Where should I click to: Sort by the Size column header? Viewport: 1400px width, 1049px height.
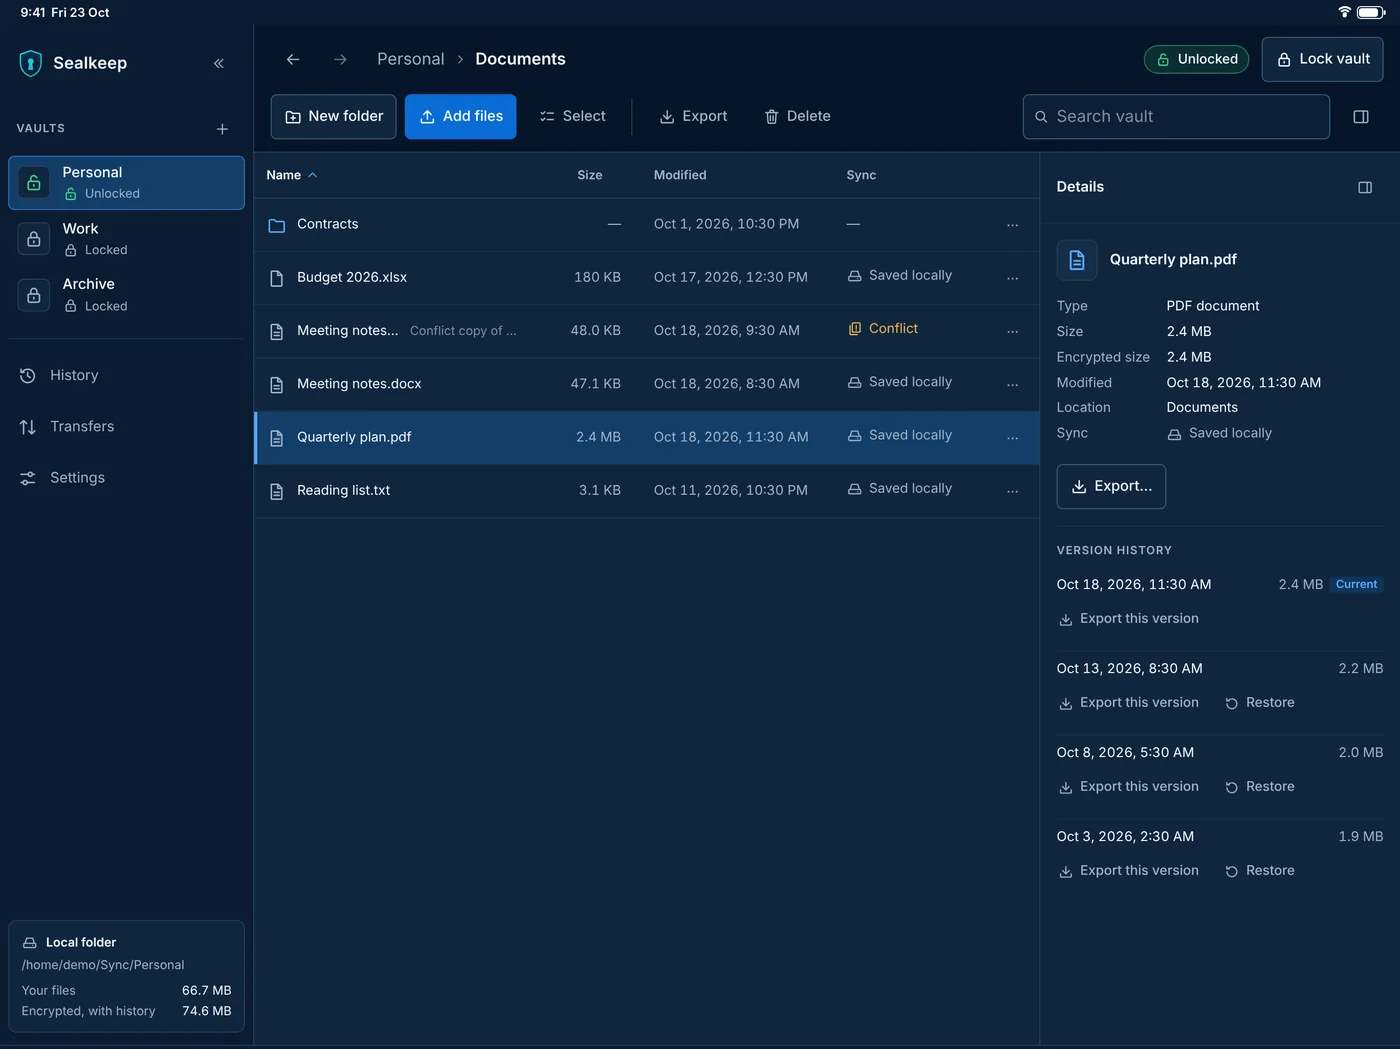590,175
